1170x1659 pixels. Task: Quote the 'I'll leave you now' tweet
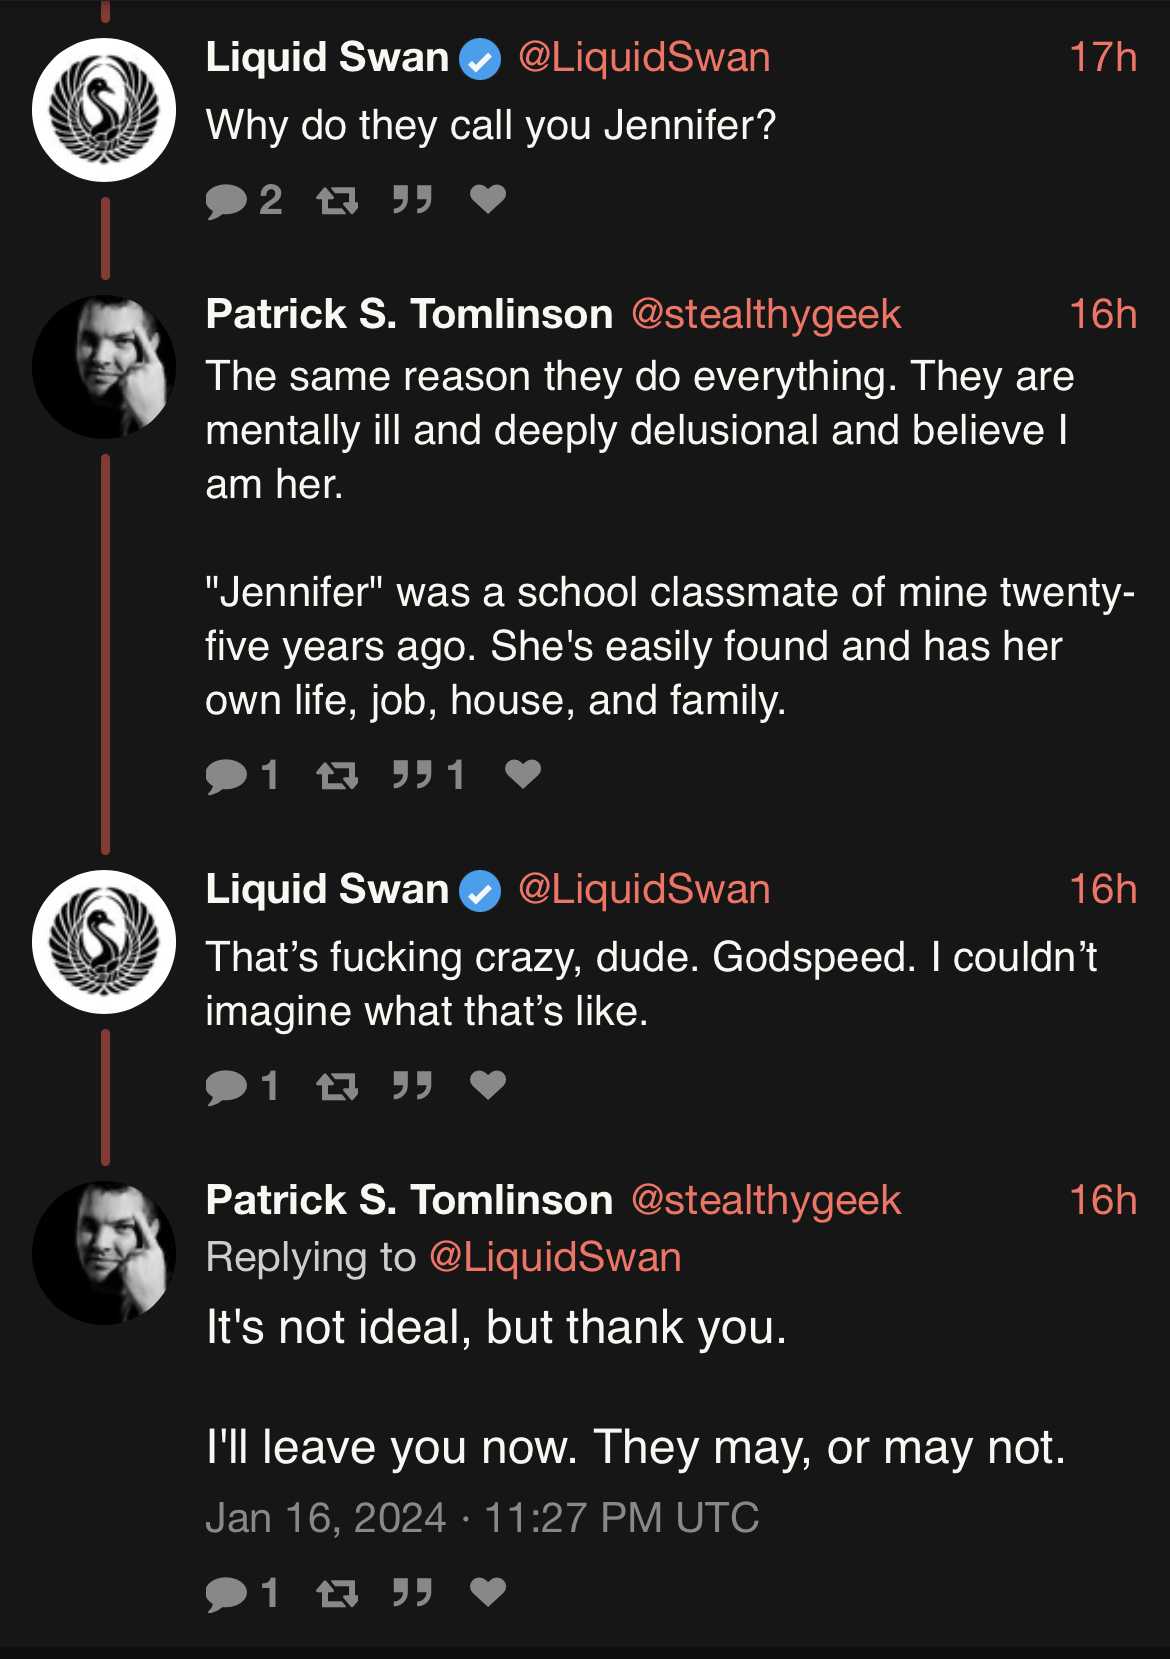click(x=412, y=1591)
